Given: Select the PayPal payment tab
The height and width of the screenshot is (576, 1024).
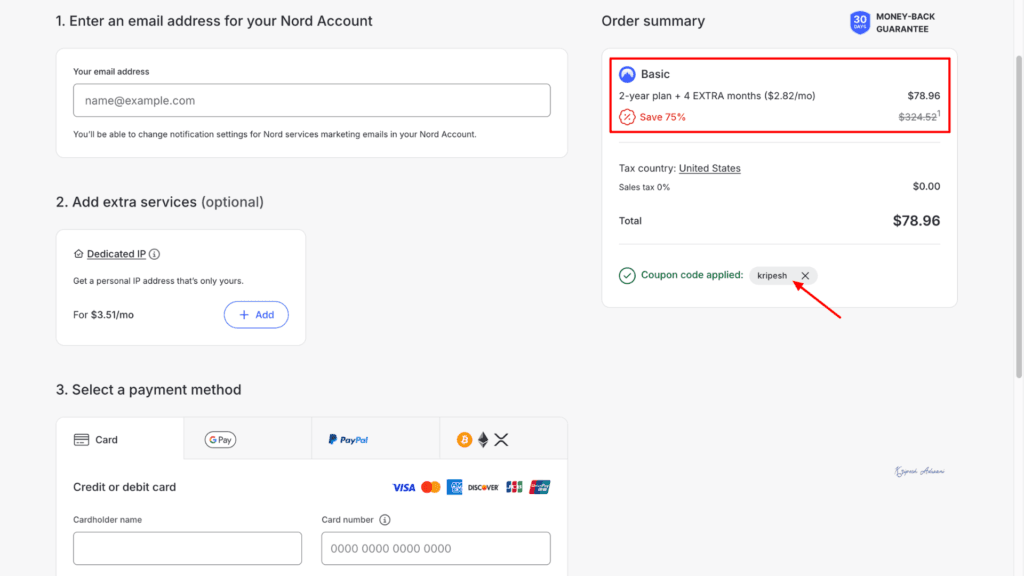Looking at the screenshot, I should pos(376,439).
